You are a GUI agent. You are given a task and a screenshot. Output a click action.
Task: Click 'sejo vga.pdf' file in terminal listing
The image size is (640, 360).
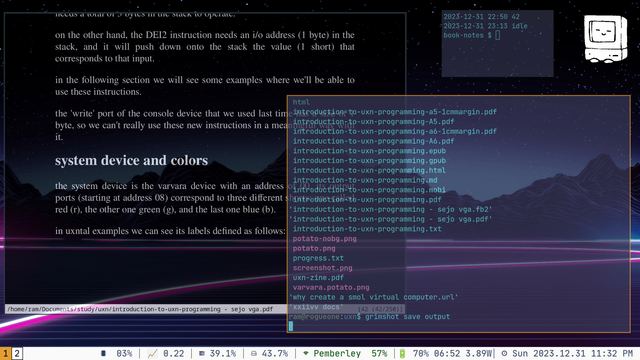point(391,219)
